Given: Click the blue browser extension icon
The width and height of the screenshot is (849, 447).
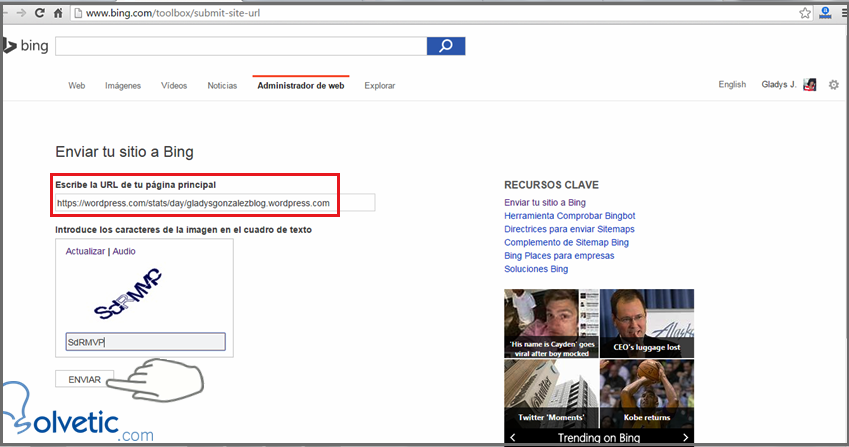Looking at the screenshot, I should (825, 13).
